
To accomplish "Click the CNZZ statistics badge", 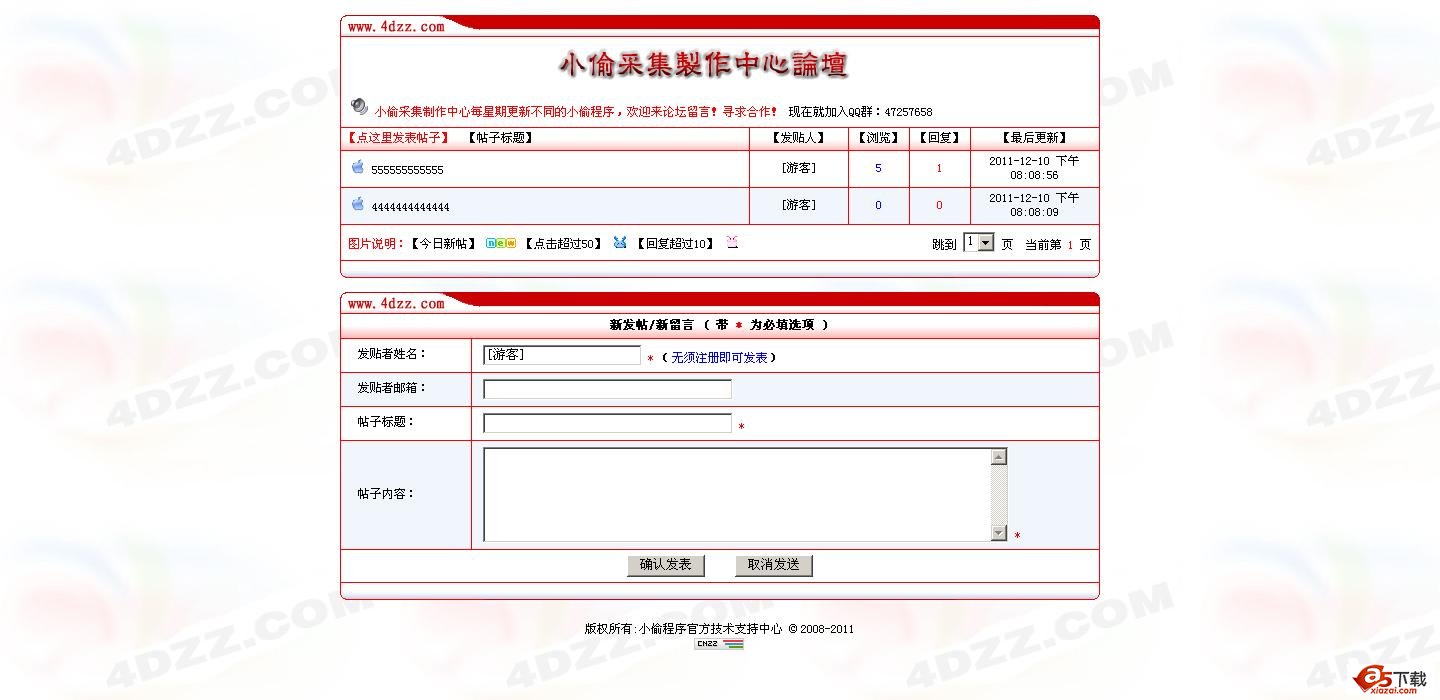I will click(719, 644).
